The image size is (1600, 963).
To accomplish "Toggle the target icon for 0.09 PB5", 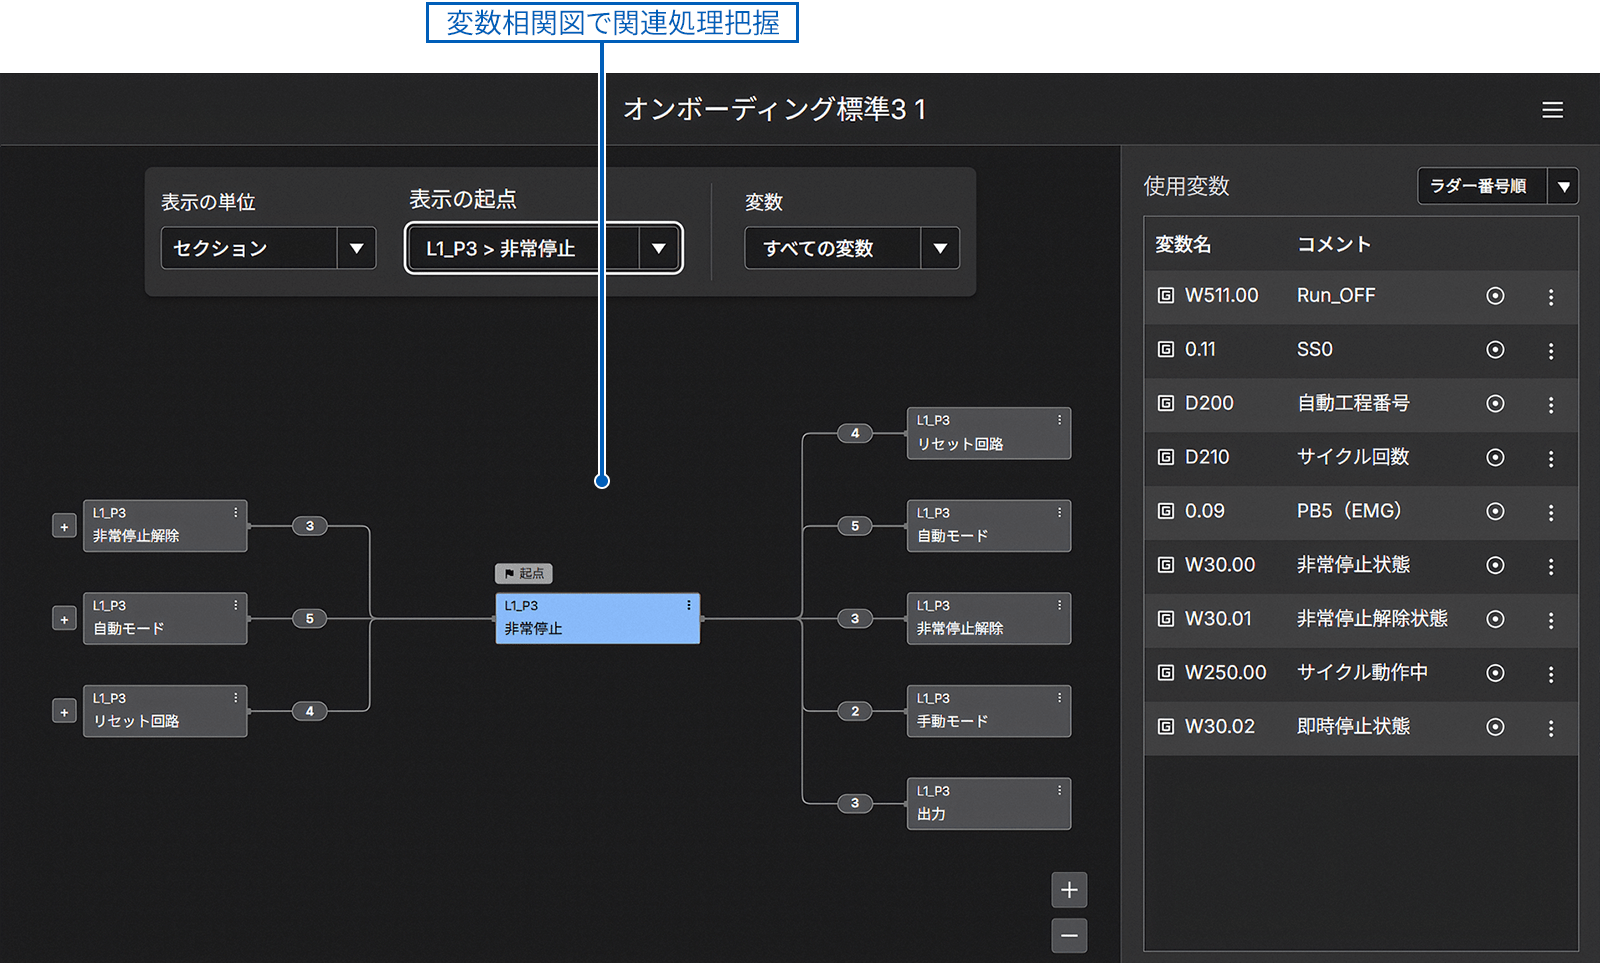I will 1495,512.
